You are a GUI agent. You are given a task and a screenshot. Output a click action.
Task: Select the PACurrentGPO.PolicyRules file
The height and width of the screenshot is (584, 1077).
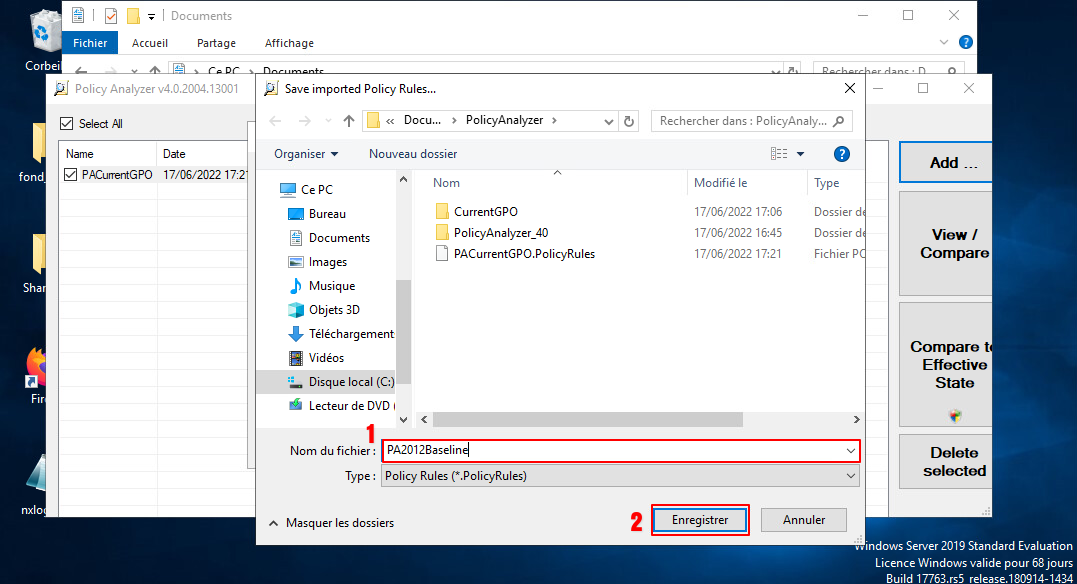coord(523,254)
